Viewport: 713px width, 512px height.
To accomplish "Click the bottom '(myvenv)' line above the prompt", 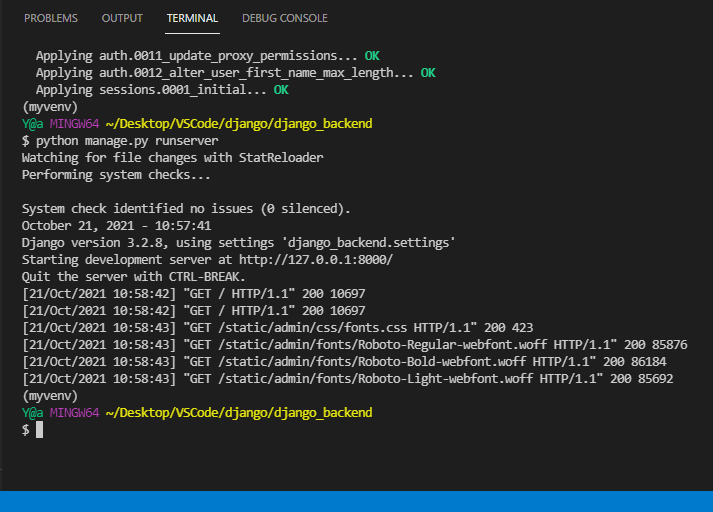I will (50, 396).
